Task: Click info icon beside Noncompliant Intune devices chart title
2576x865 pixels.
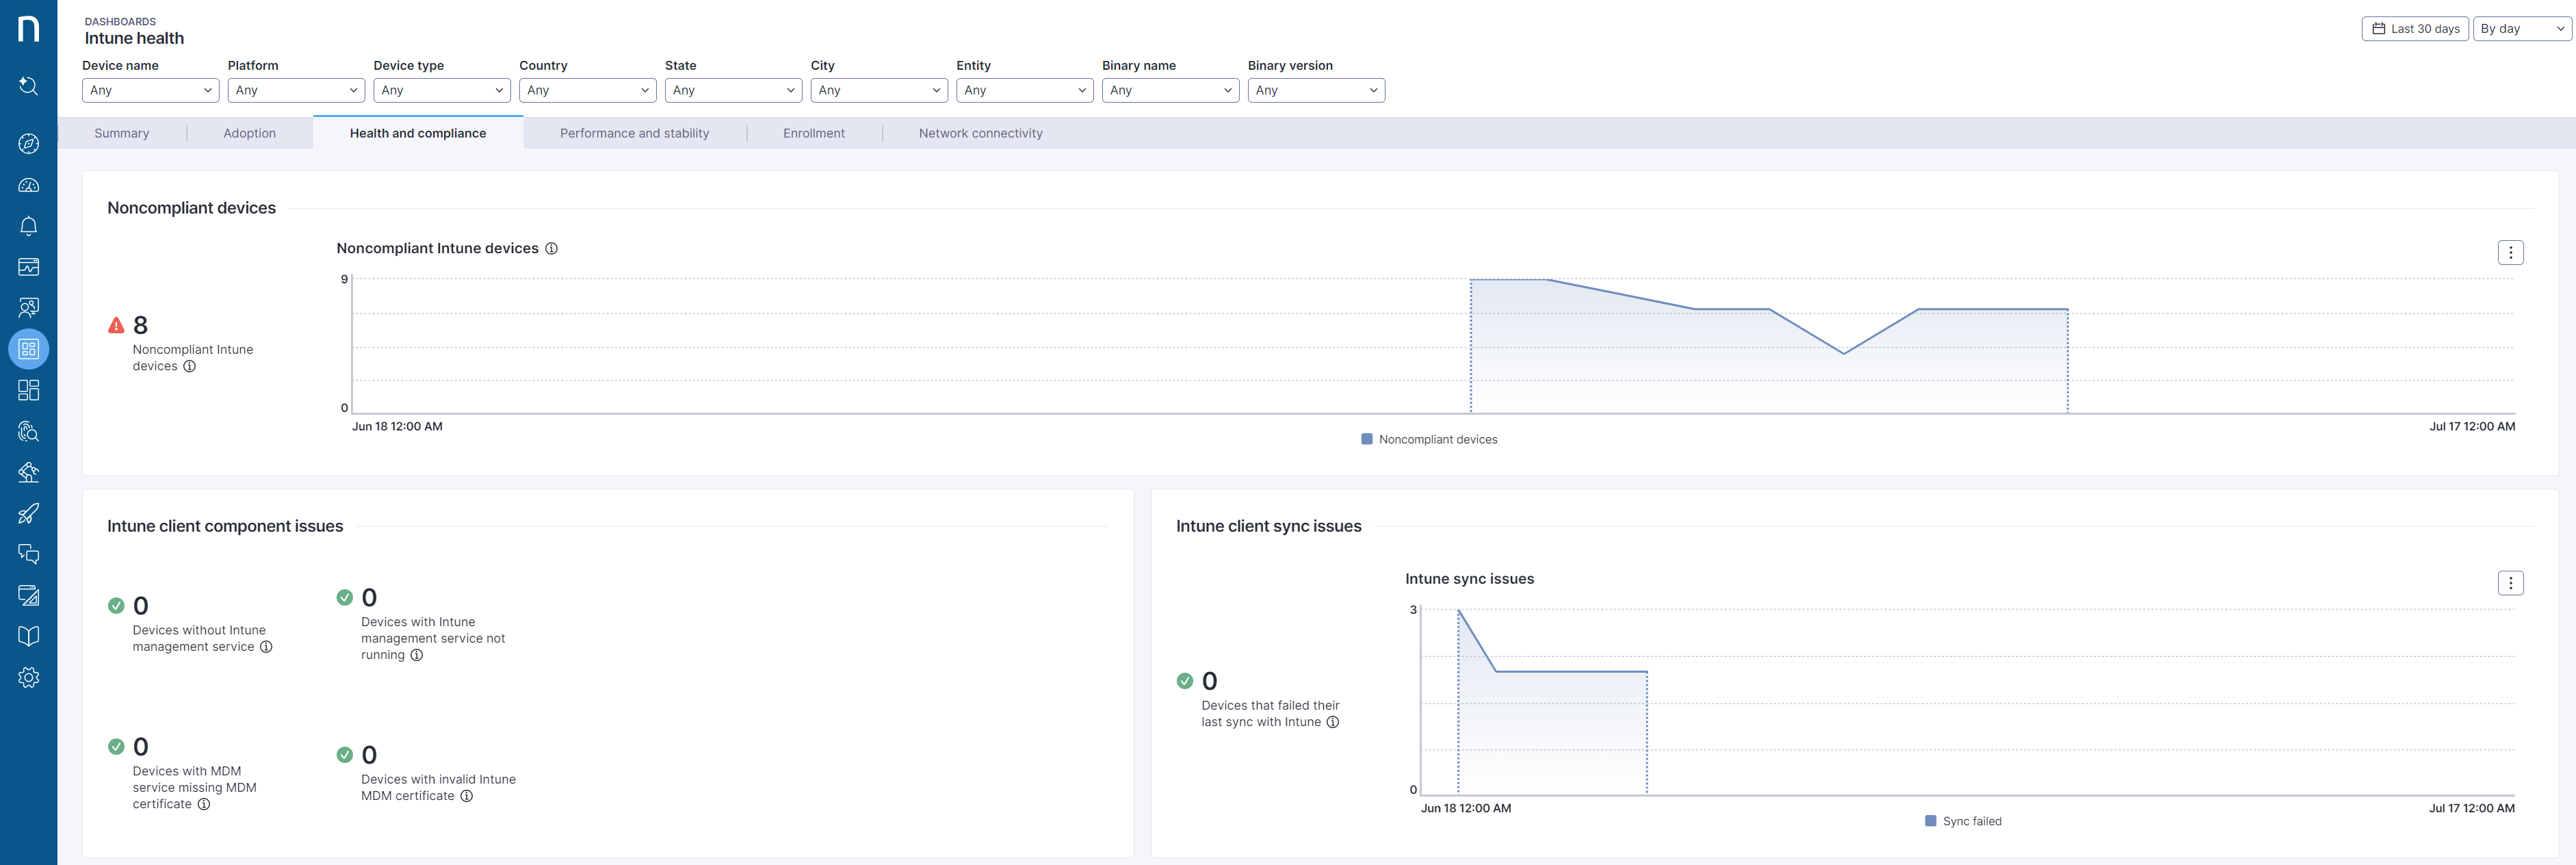Action: click(551, 249)
